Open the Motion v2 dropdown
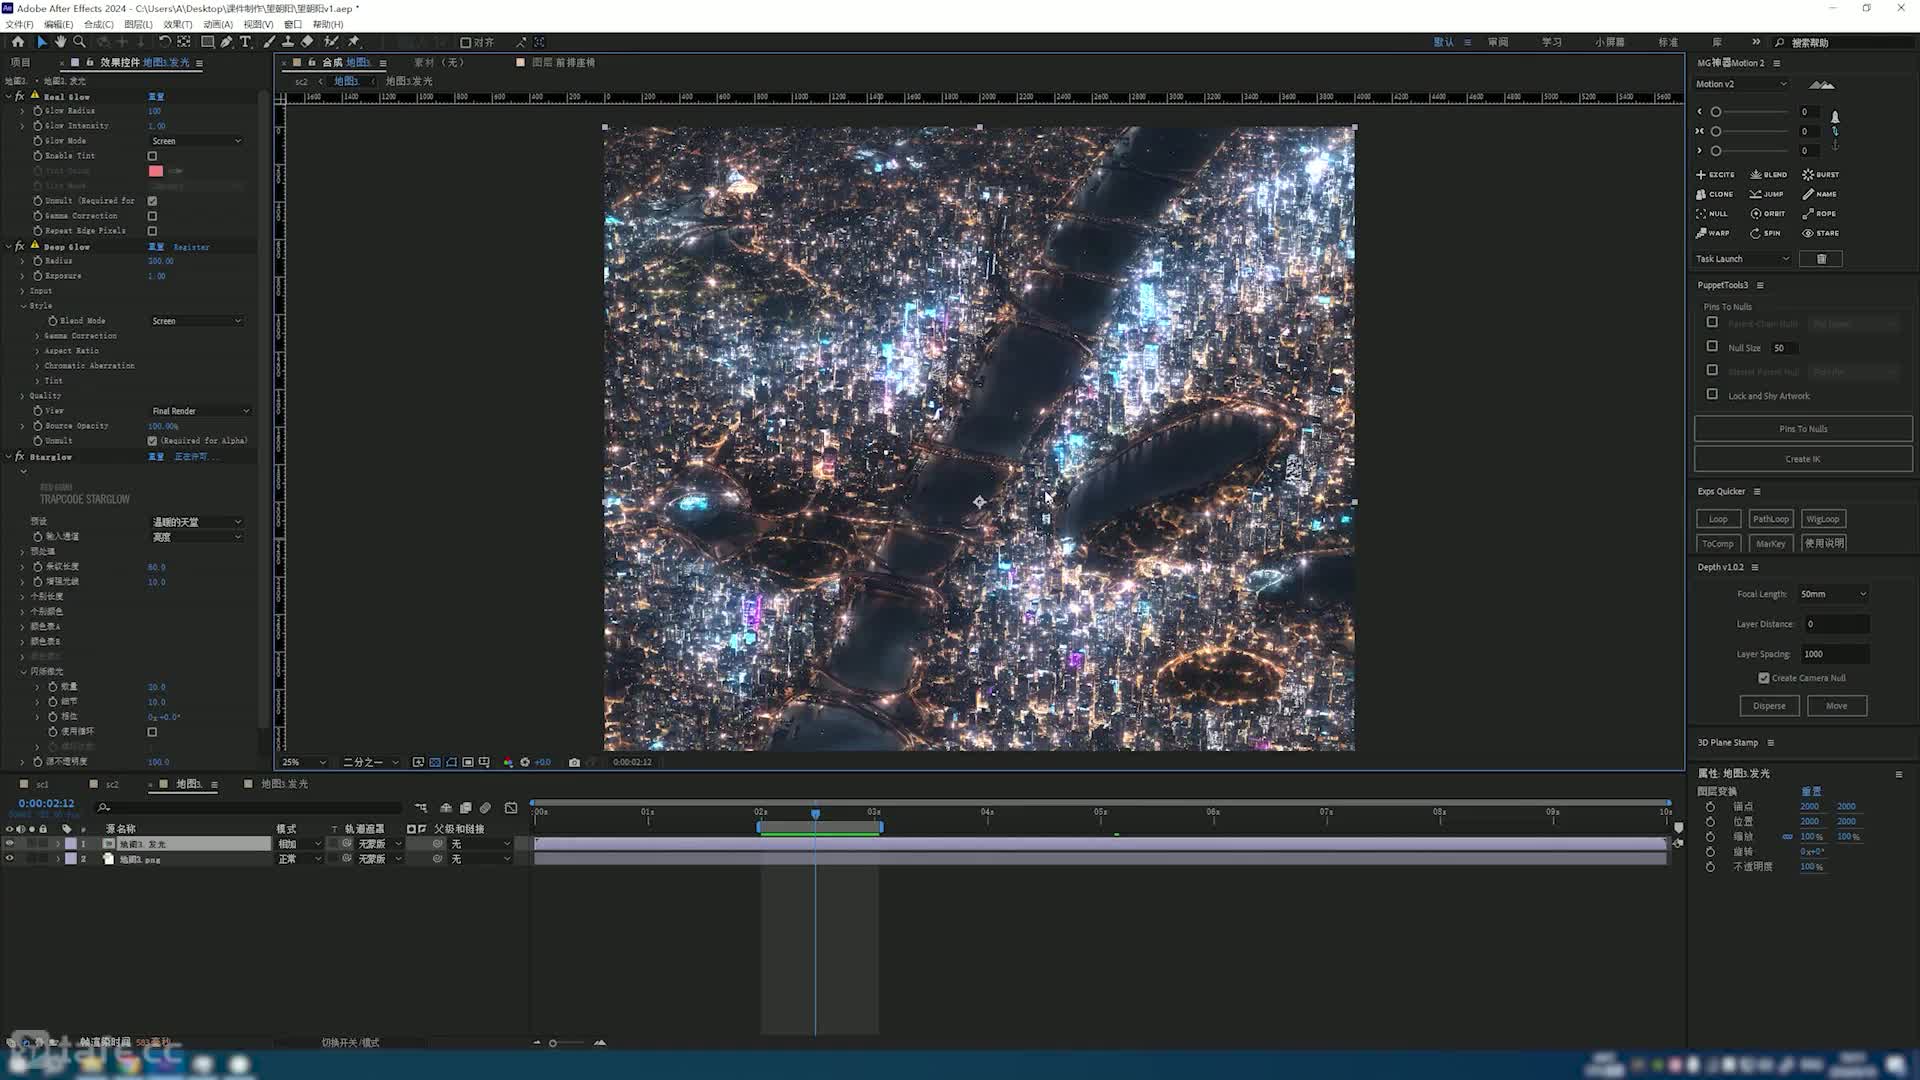The height and width of the screenshot is (1080, 1920). point(1741,84)
